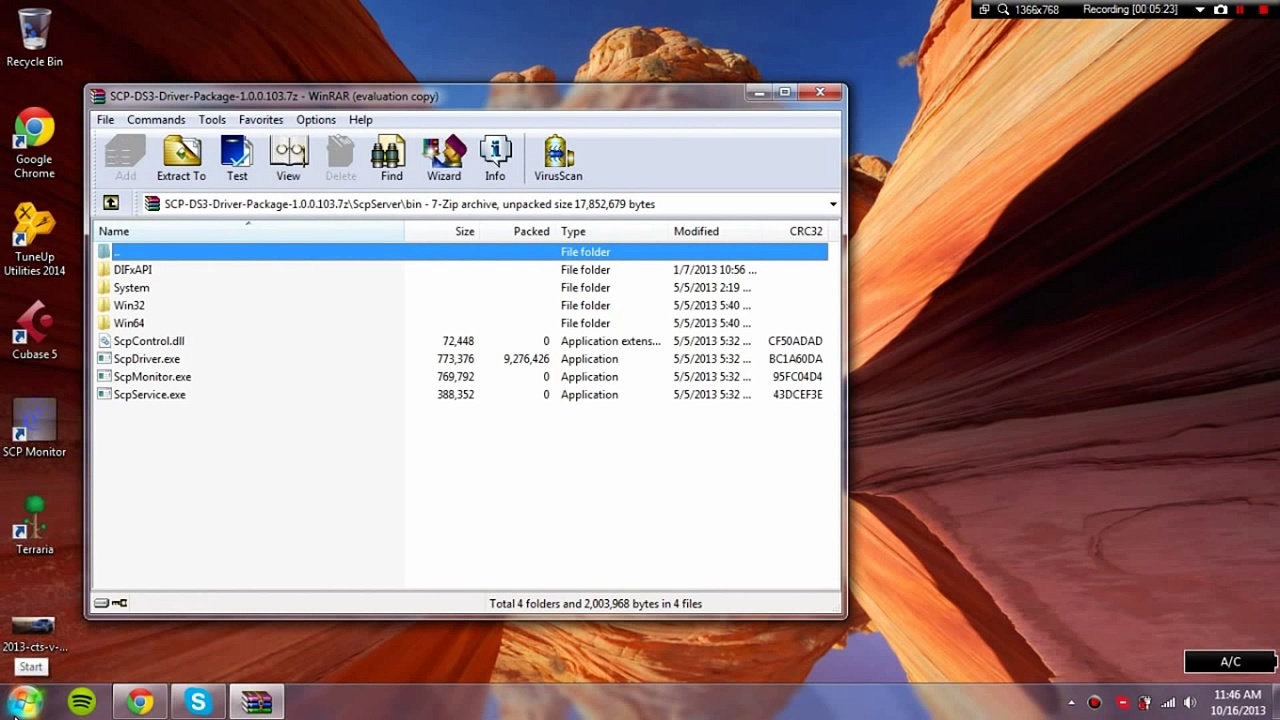Sort by the Type column header
The image size is (1280, 720).
(x=611, y=231)
